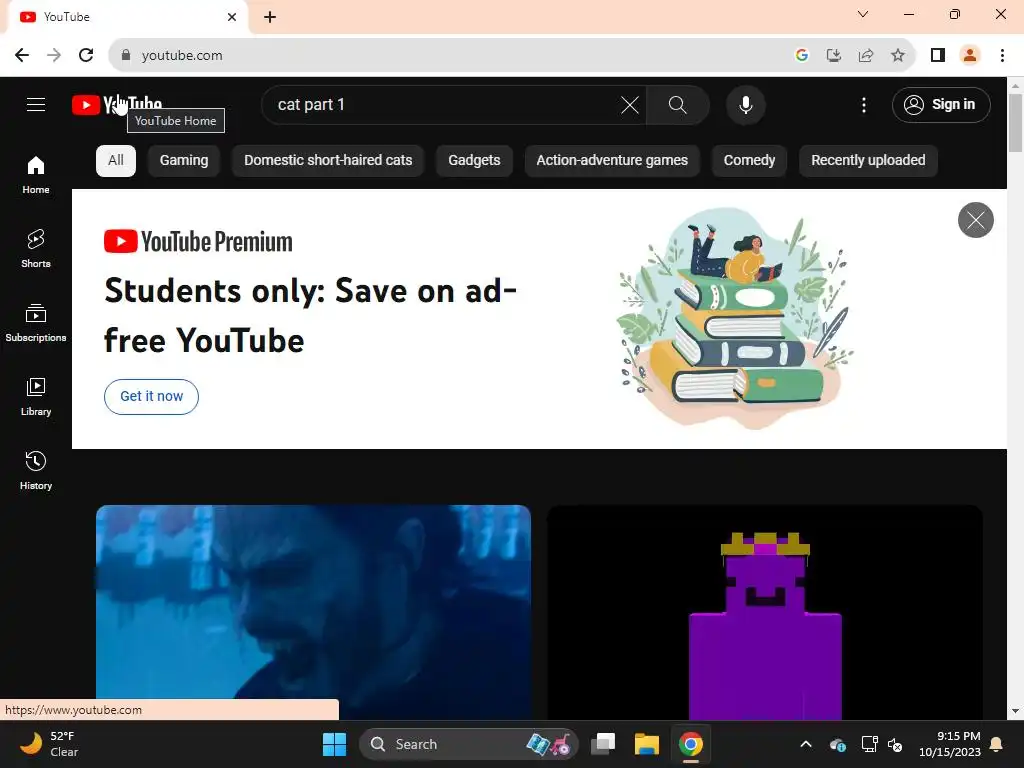Open the purple pixel character thumbnail
The height and width of the screenshot is (768, 1024).
(765, 613)
